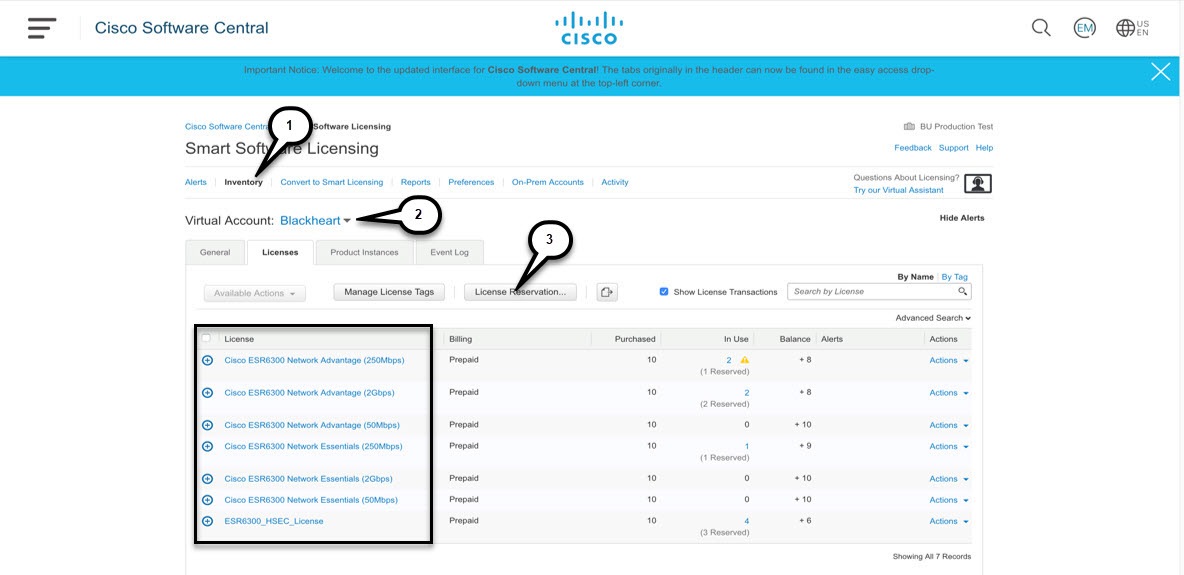
Task: Open the Feedback link
Action: (x=913, y=148)
